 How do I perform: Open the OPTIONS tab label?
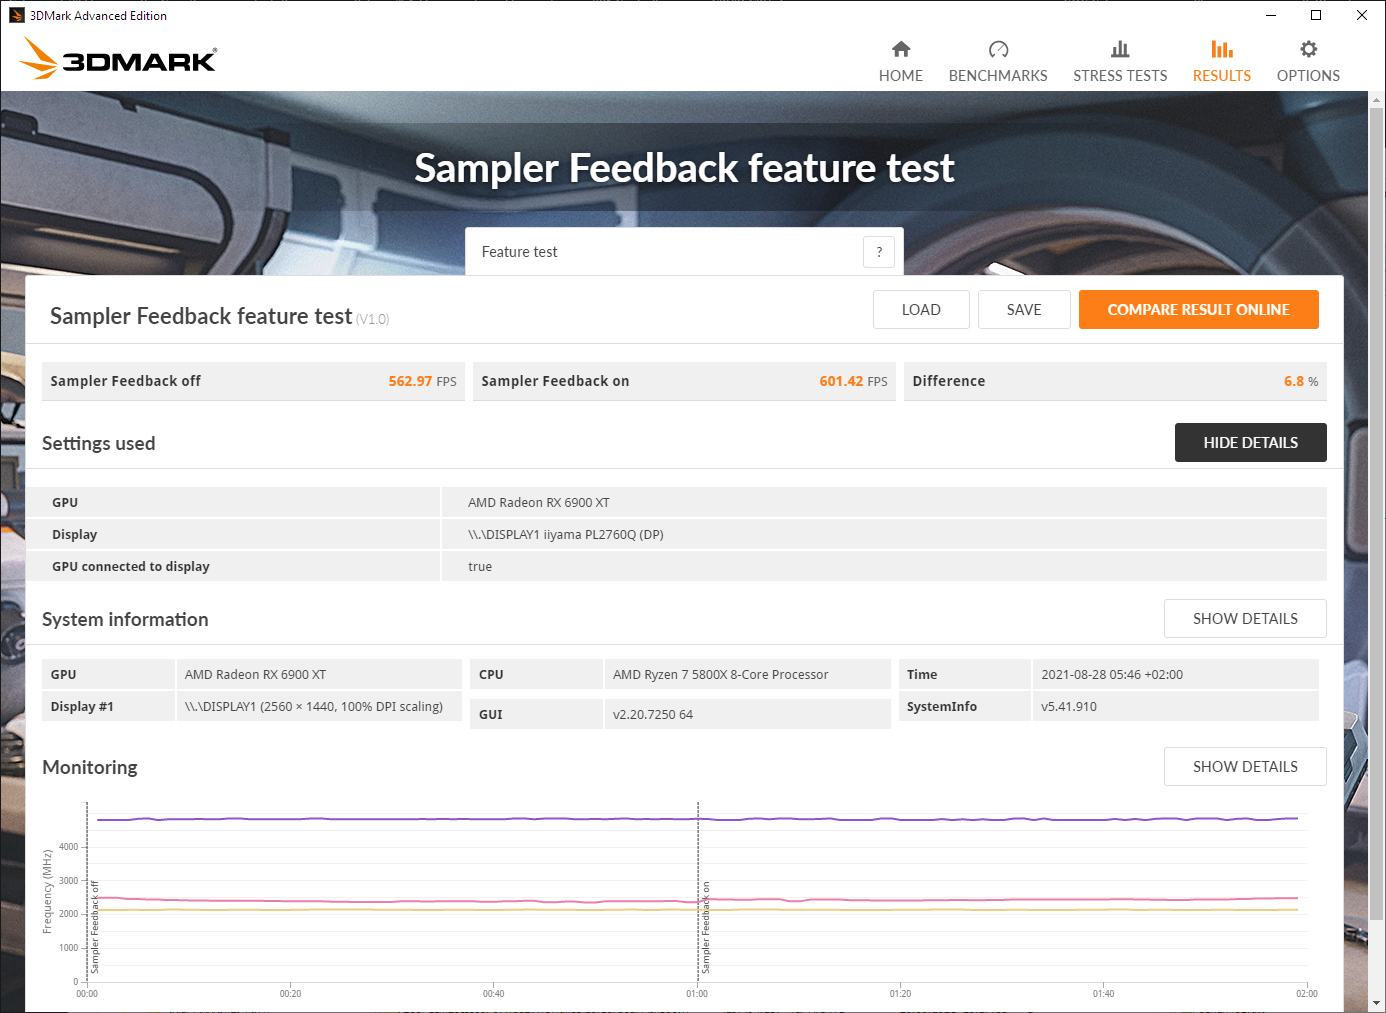[1308, 76]
